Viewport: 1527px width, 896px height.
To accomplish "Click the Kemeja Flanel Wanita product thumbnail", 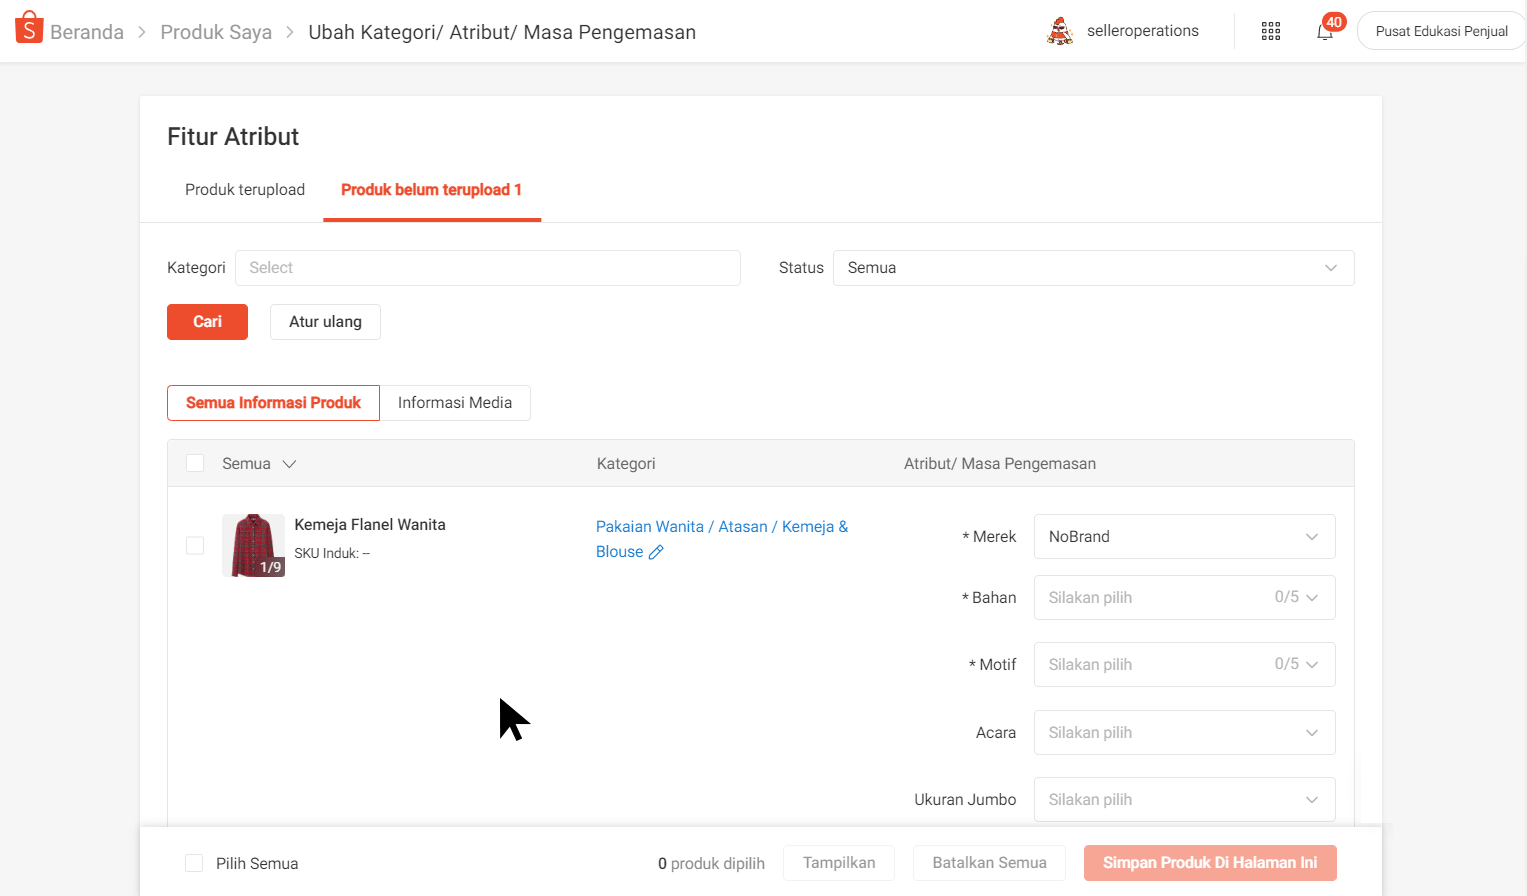I will [253, 545].
